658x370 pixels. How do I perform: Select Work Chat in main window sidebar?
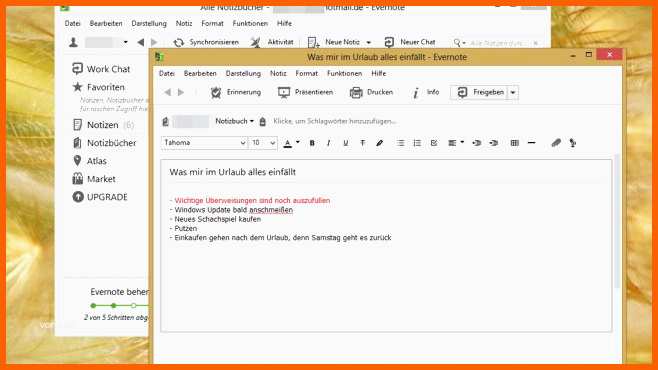[101, 69]
